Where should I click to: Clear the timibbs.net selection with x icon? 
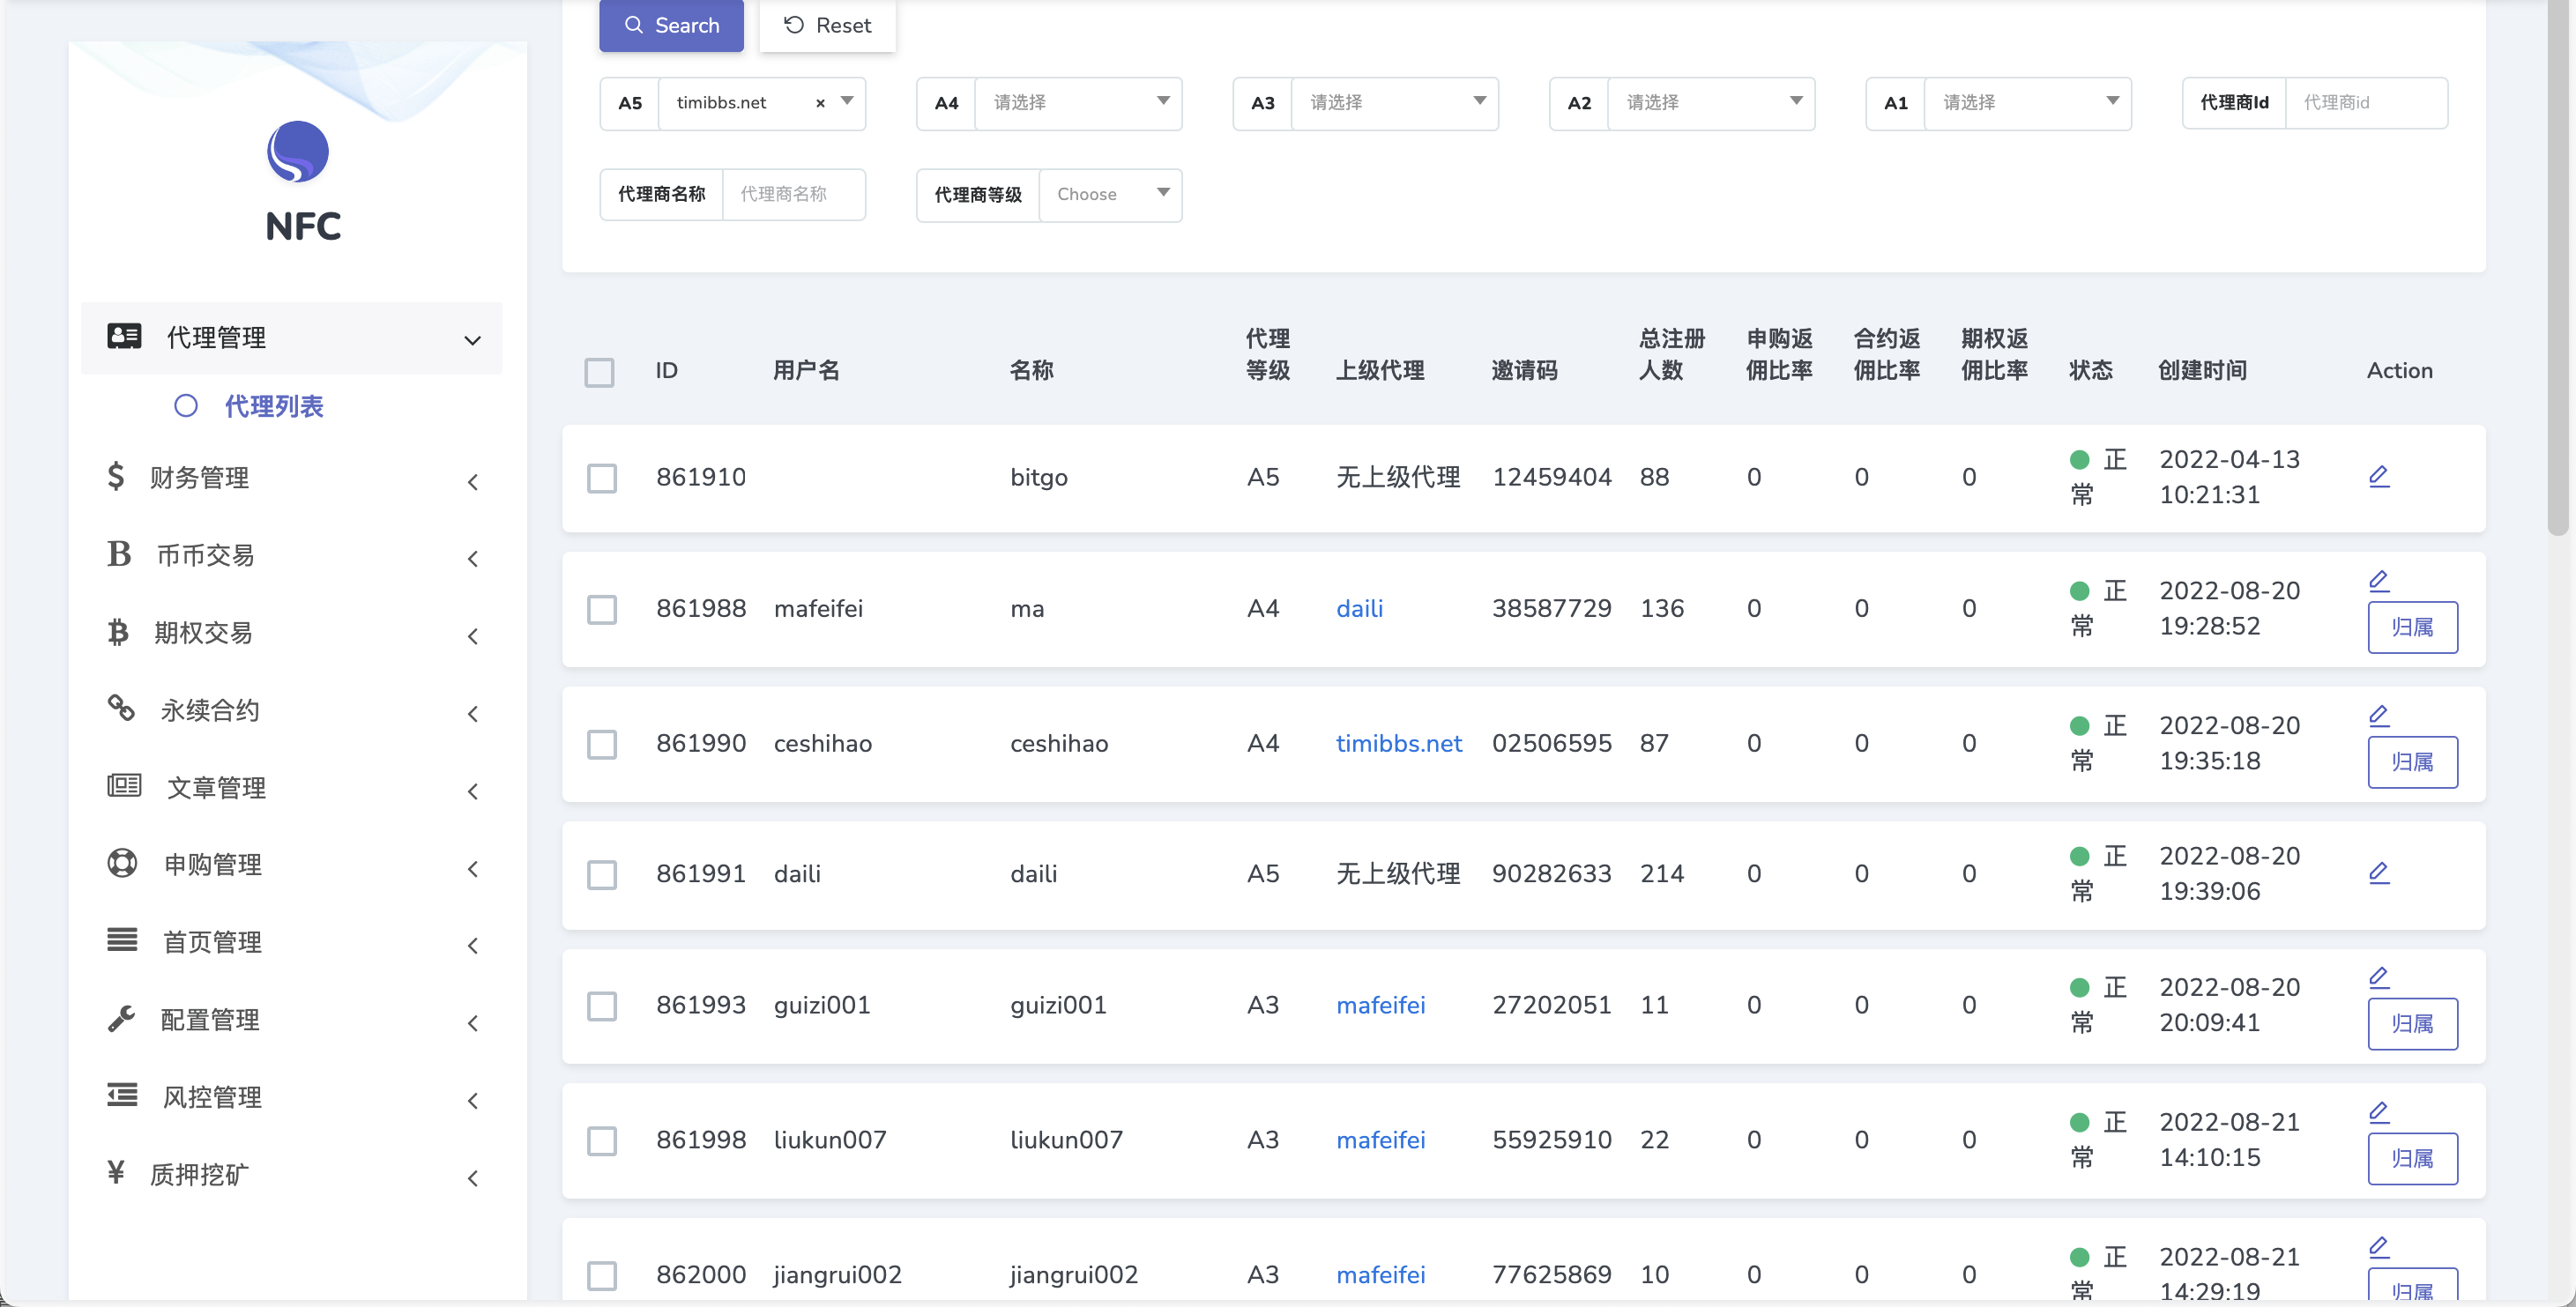click(820, 103)
